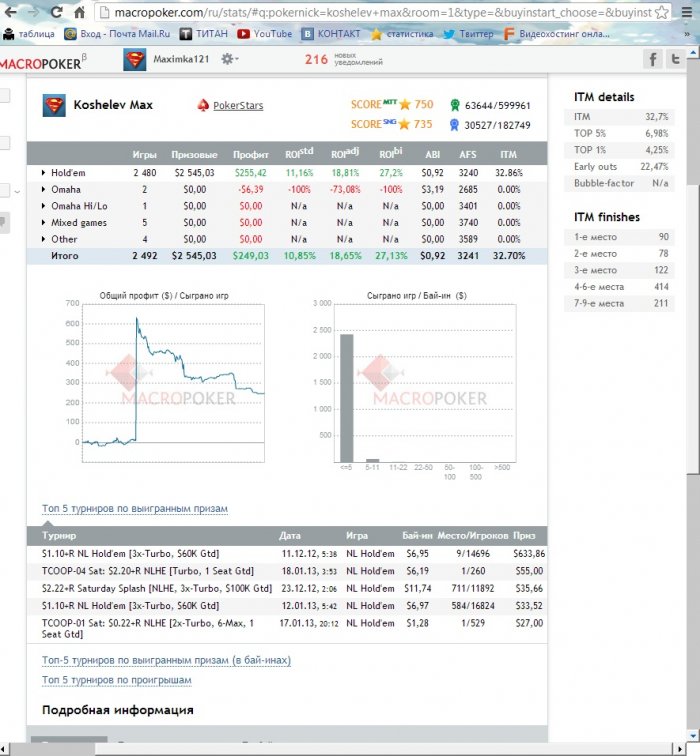This screenshot has width=700, height=756.
Task: Open the Видеохостинг bookmark
Action: (x=557, y=34)
